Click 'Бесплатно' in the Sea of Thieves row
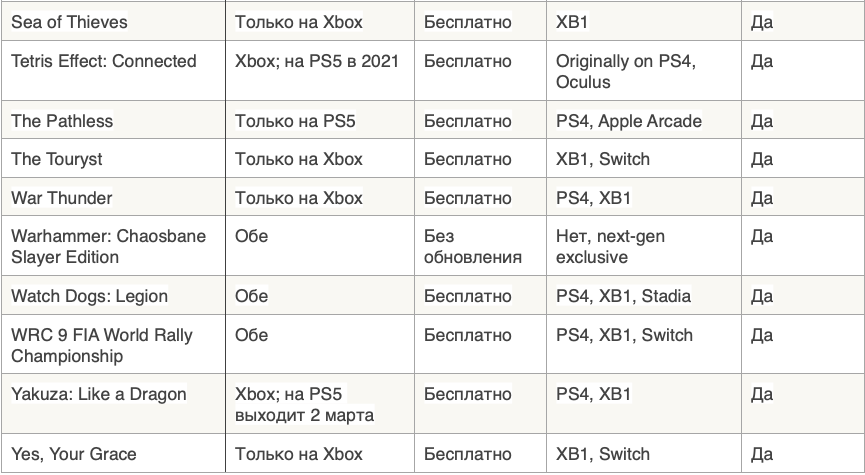The height and width of the screenshot is (475, 865). [x=468, y=21]
